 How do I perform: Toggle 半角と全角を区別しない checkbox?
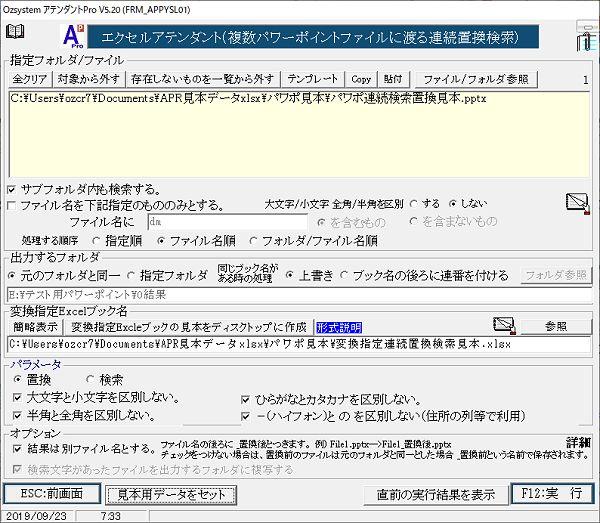[17, 415]
